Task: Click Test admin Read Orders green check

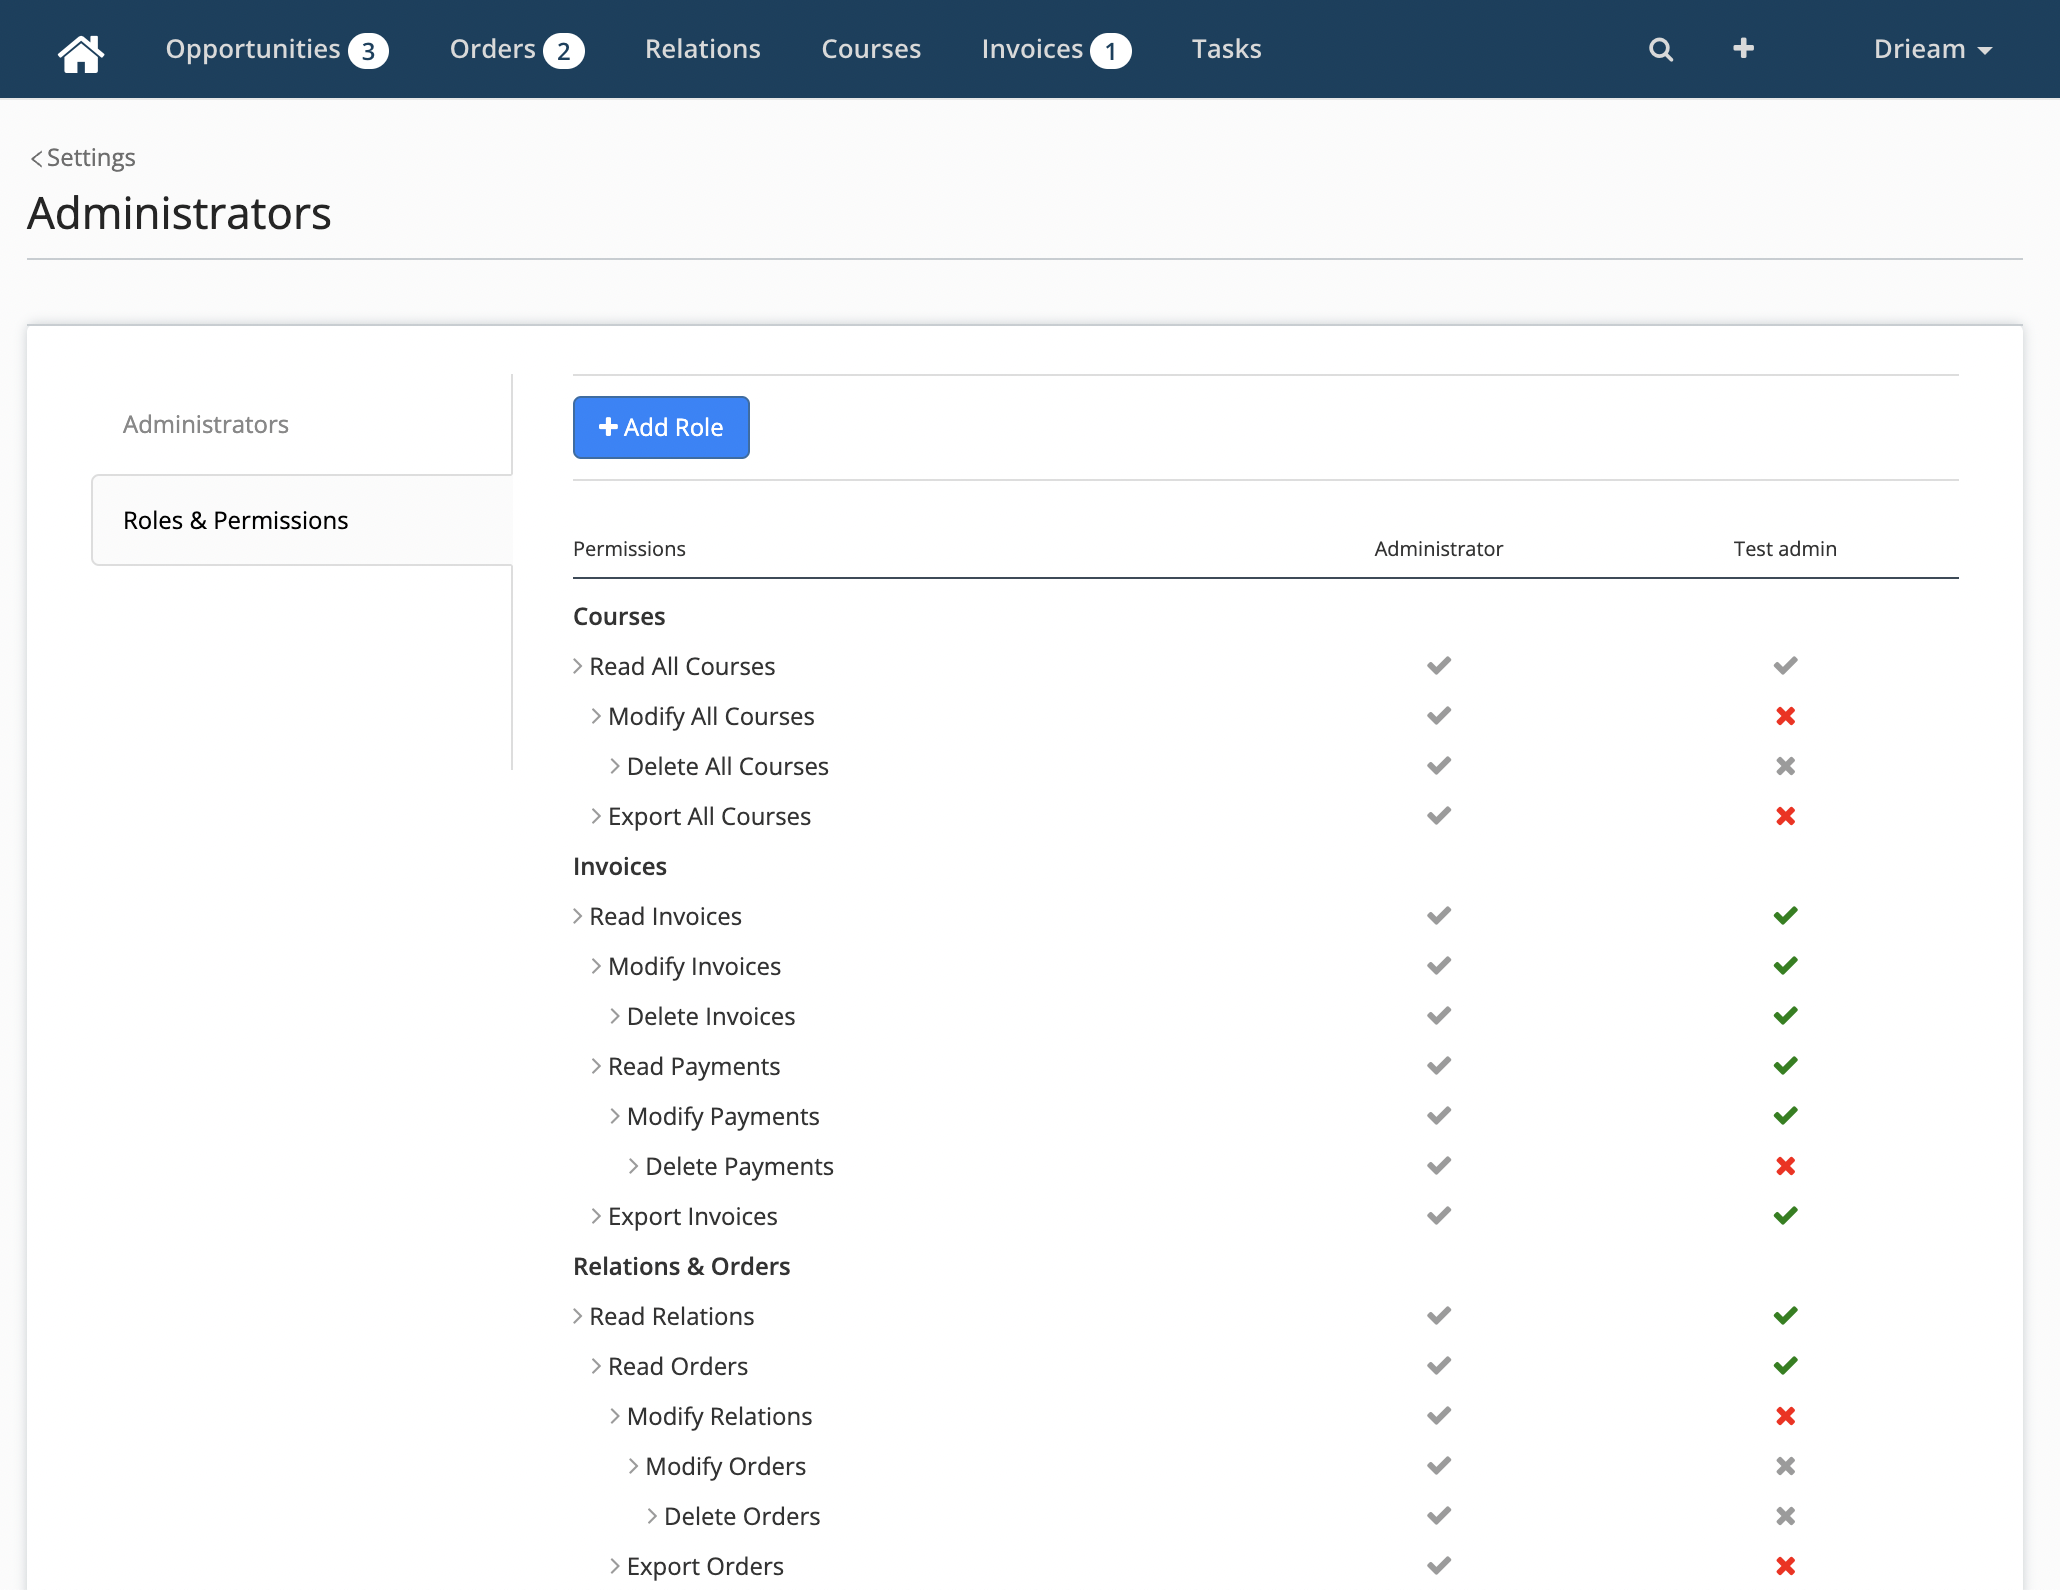Action: (x=1785, y=1365)
